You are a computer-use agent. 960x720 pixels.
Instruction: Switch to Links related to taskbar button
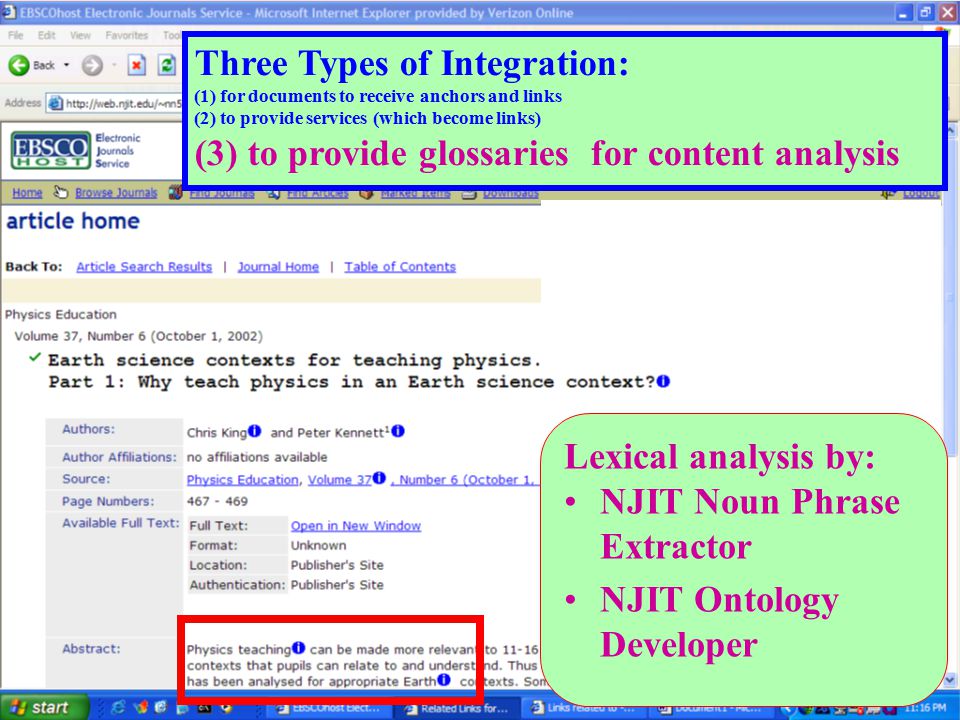point(582,708)
